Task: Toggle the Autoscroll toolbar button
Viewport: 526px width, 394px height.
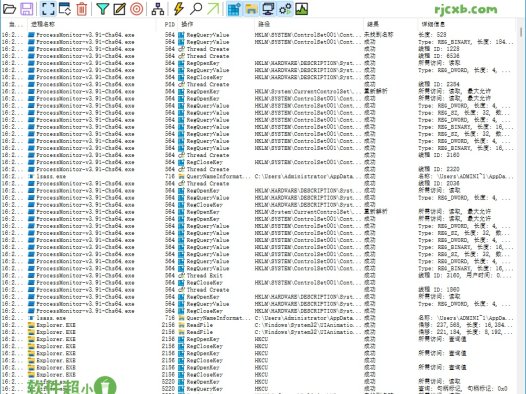Action: [65, 9]
